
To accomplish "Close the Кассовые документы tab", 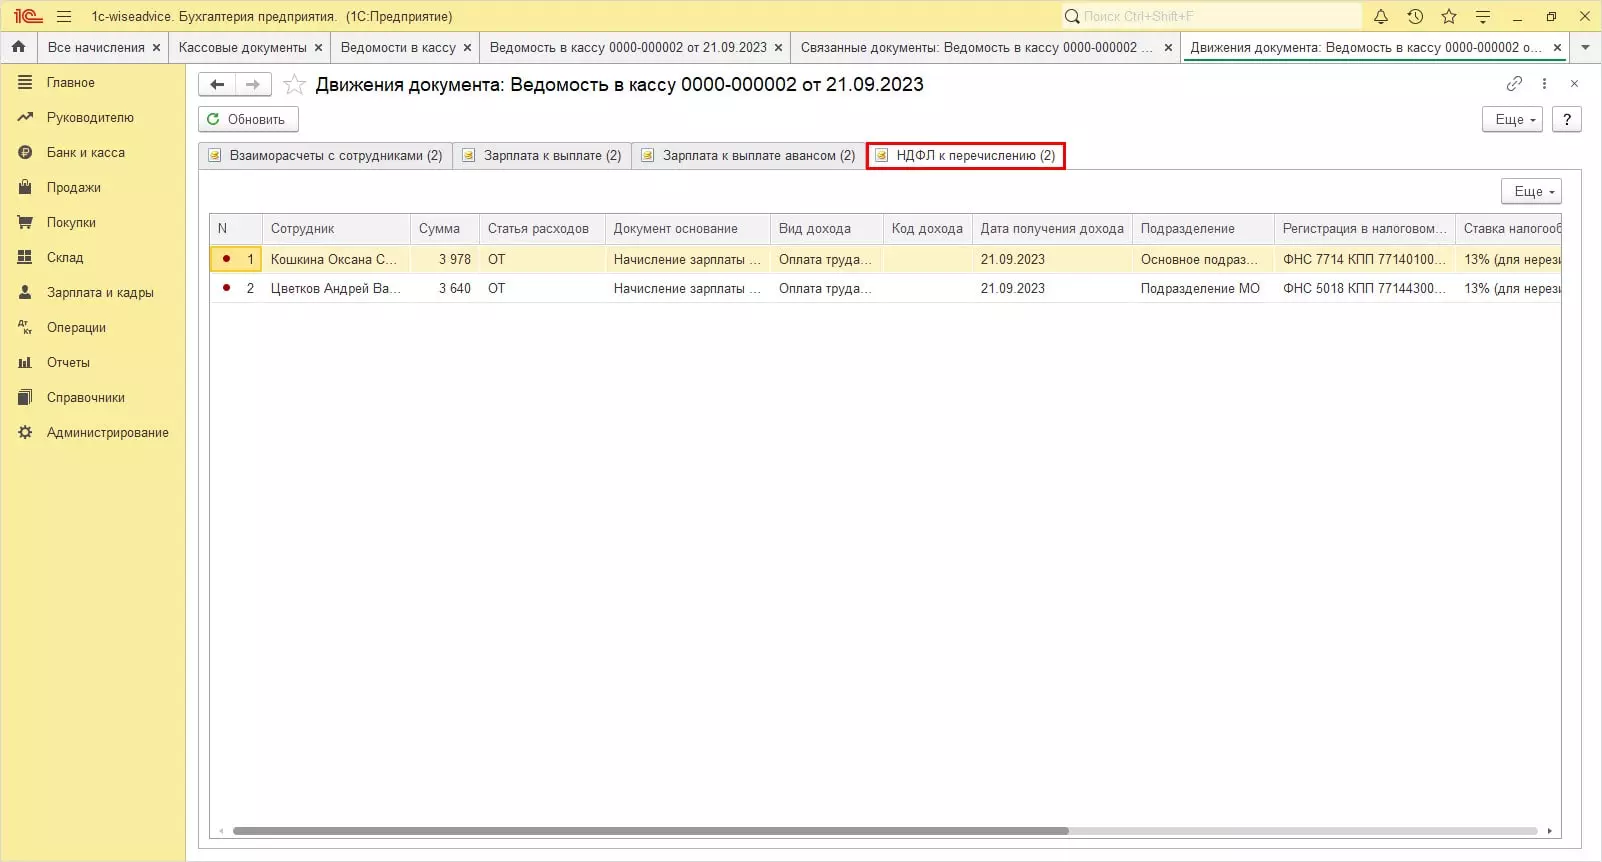I will coord(318,47).
